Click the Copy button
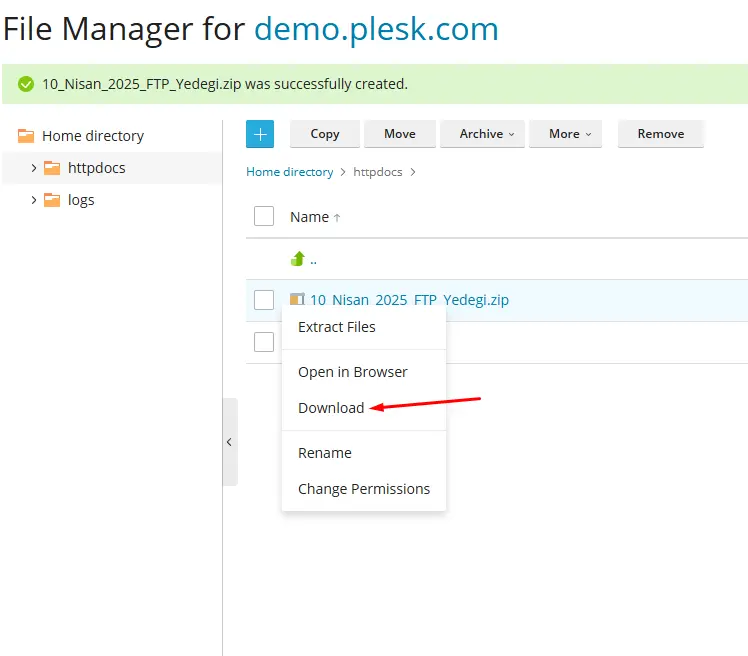Image resolution: width=748 pixels, height=656 pixels. (325, 134)
